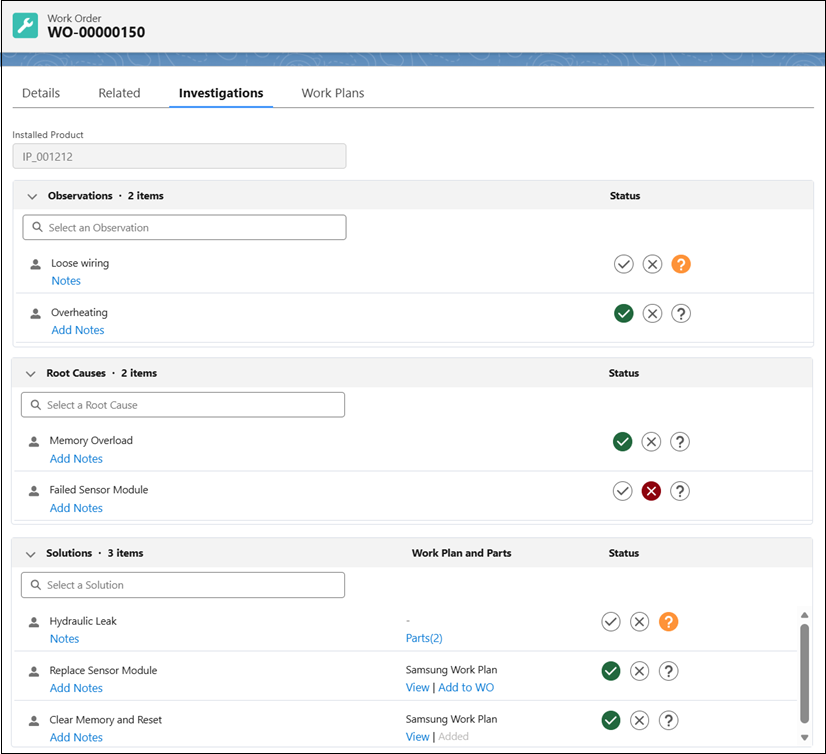The width and height of the screenshot is (826, 754).
Task: Toggle Replace Sensor Module green check
Action: [x=611, y=671]
